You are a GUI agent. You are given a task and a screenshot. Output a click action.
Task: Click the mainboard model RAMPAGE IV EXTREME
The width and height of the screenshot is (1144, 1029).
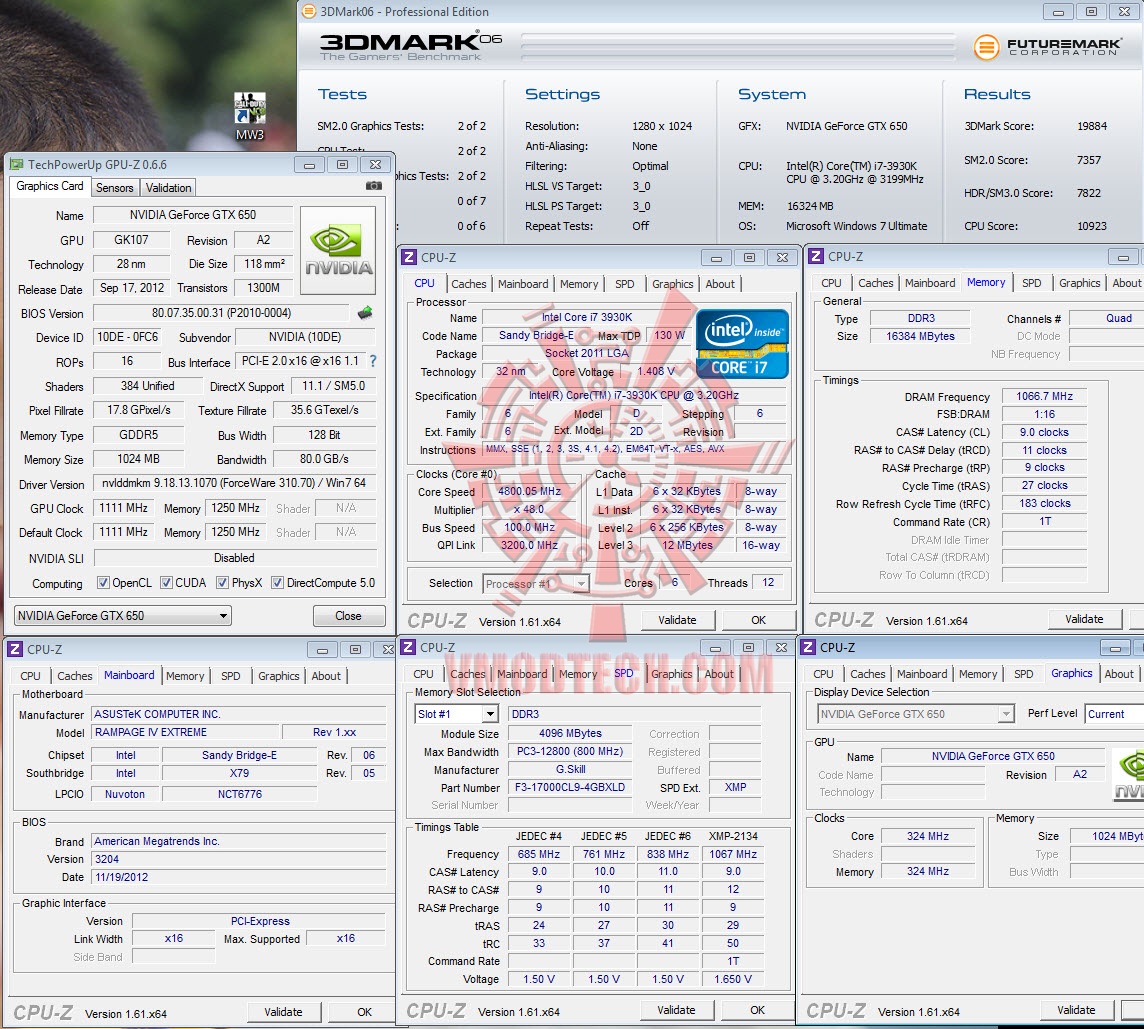pos(186,732)
